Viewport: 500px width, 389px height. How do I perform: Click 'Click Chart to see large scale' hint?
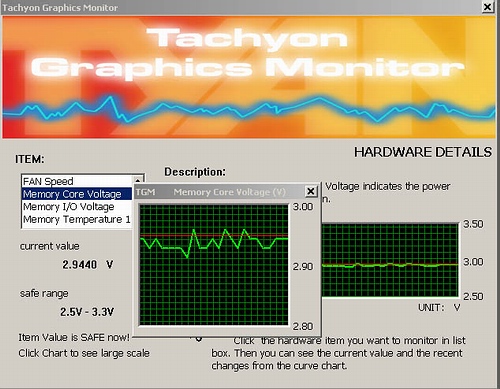(84, 353)
